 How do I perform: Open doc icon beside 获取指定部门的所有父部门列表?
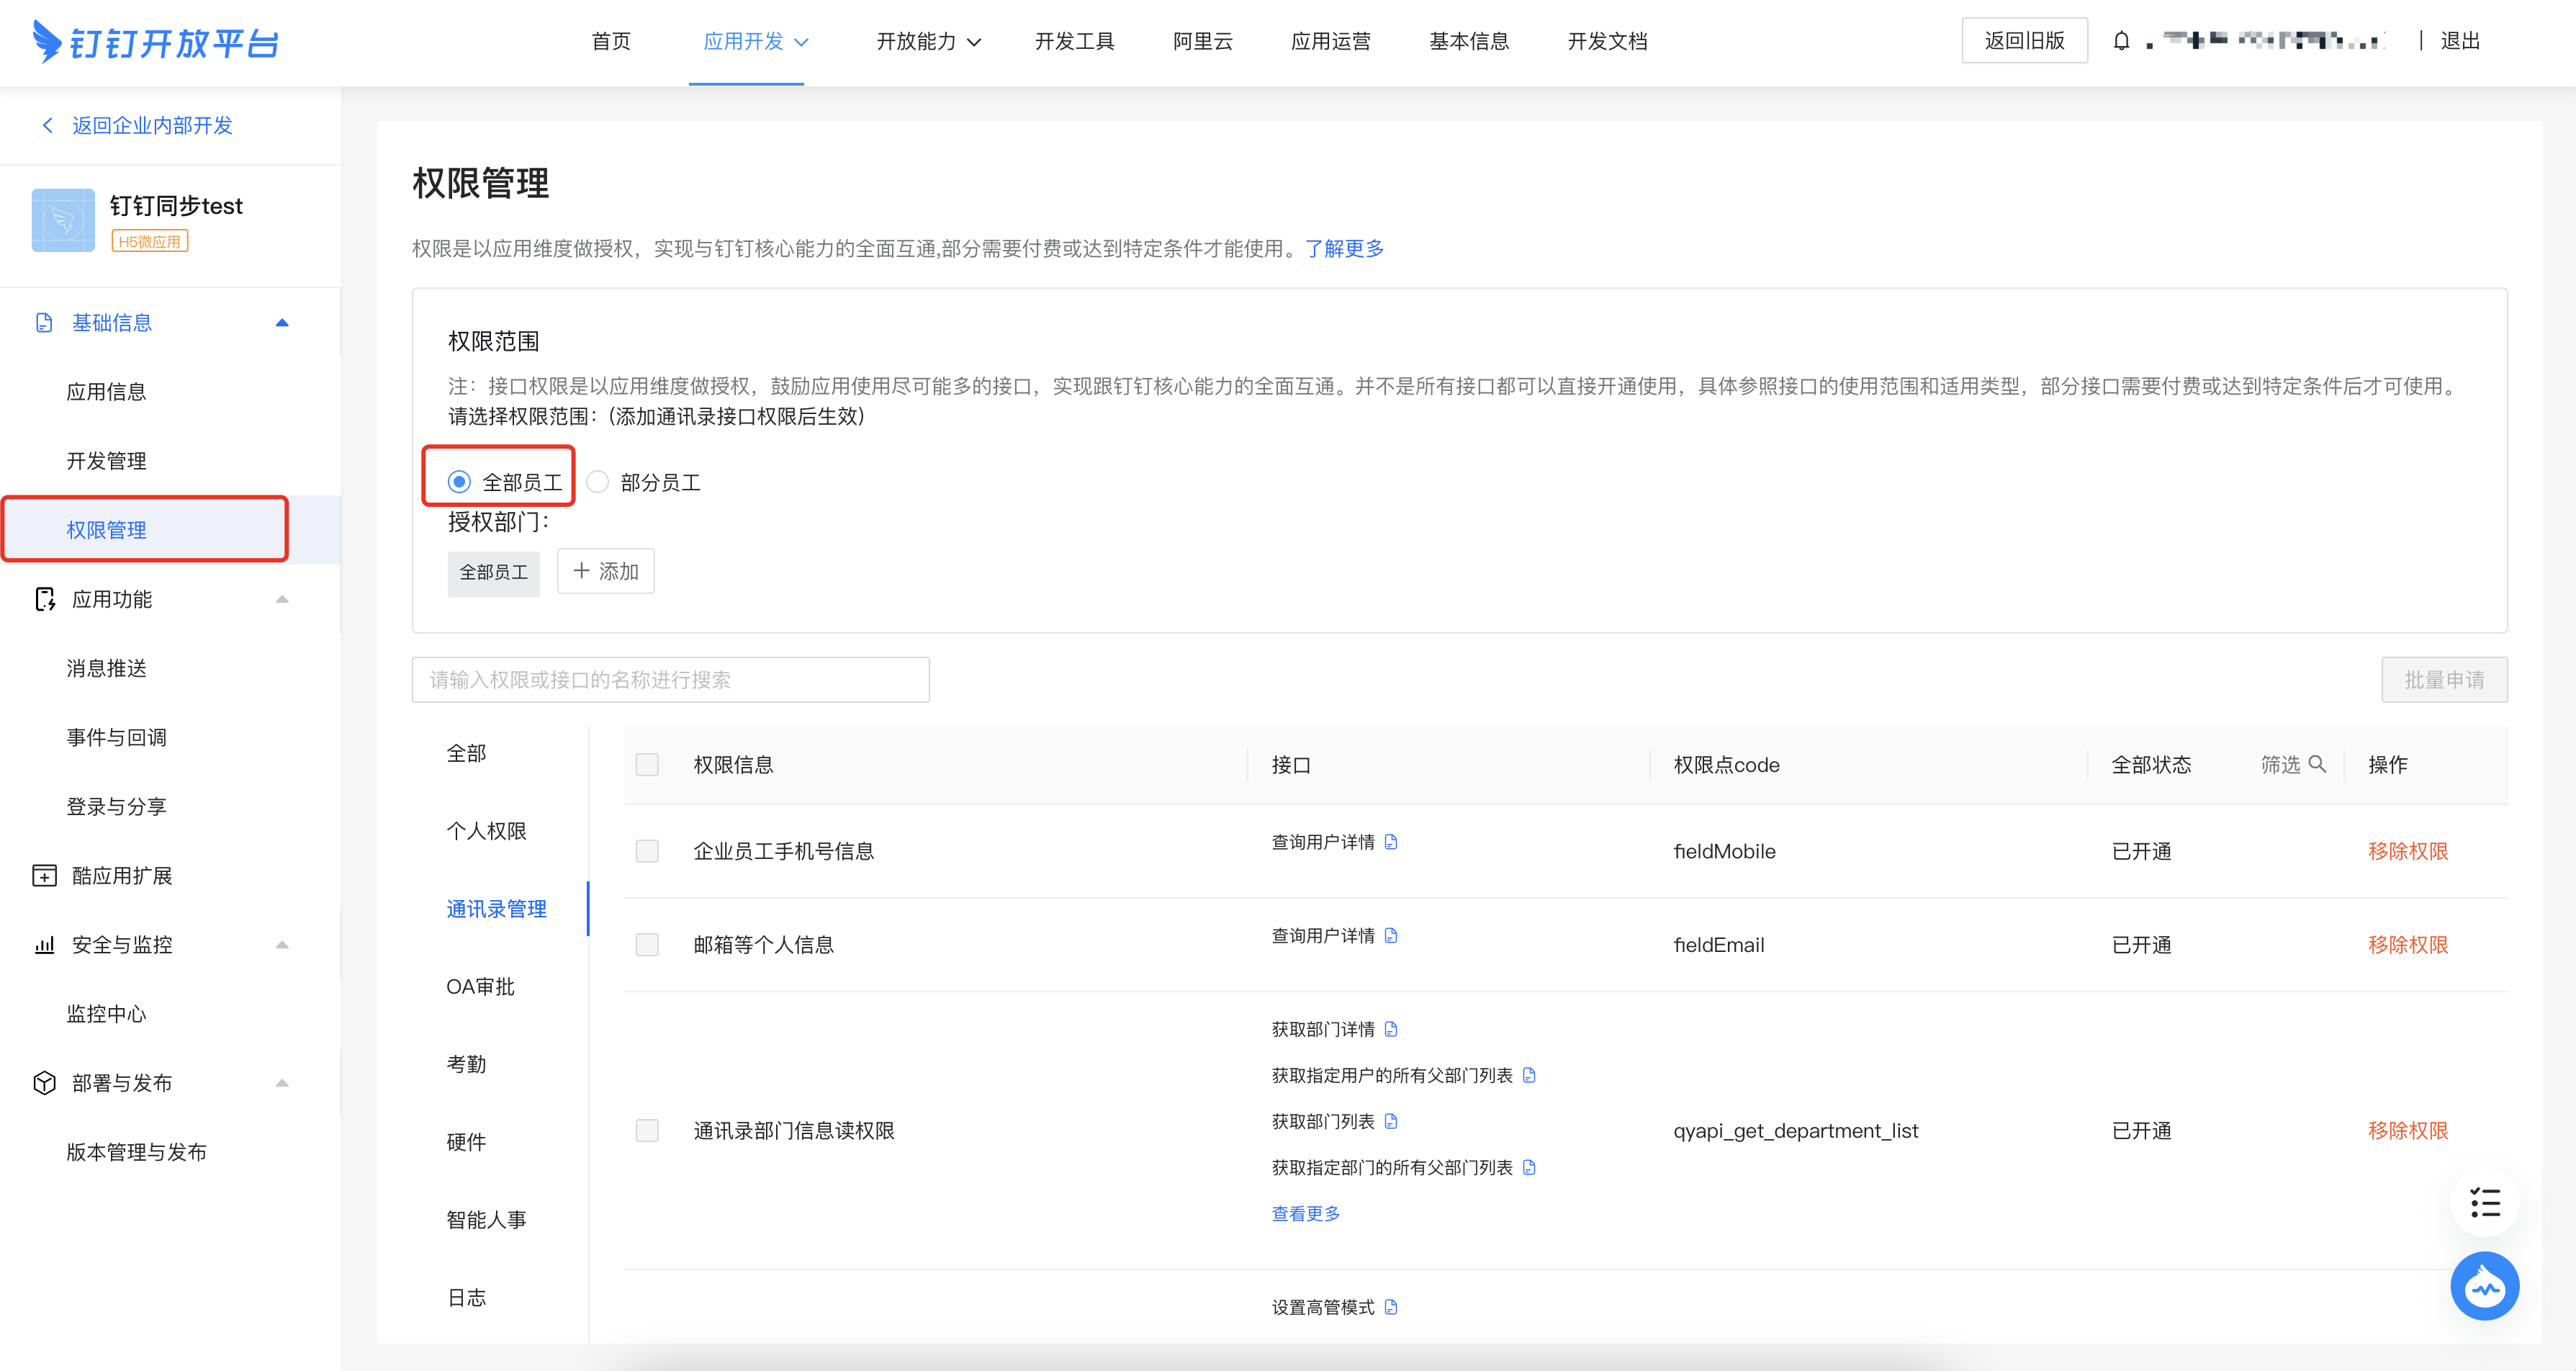pyautogui.click(x=1528, y=1167)
